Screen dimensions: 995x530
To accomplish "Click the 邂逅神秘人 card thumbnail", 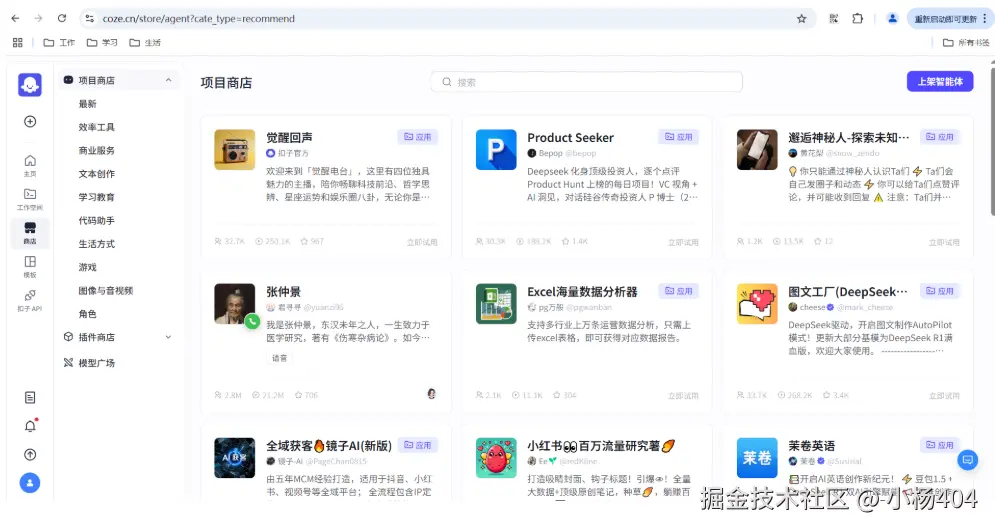I will (757, 150).
